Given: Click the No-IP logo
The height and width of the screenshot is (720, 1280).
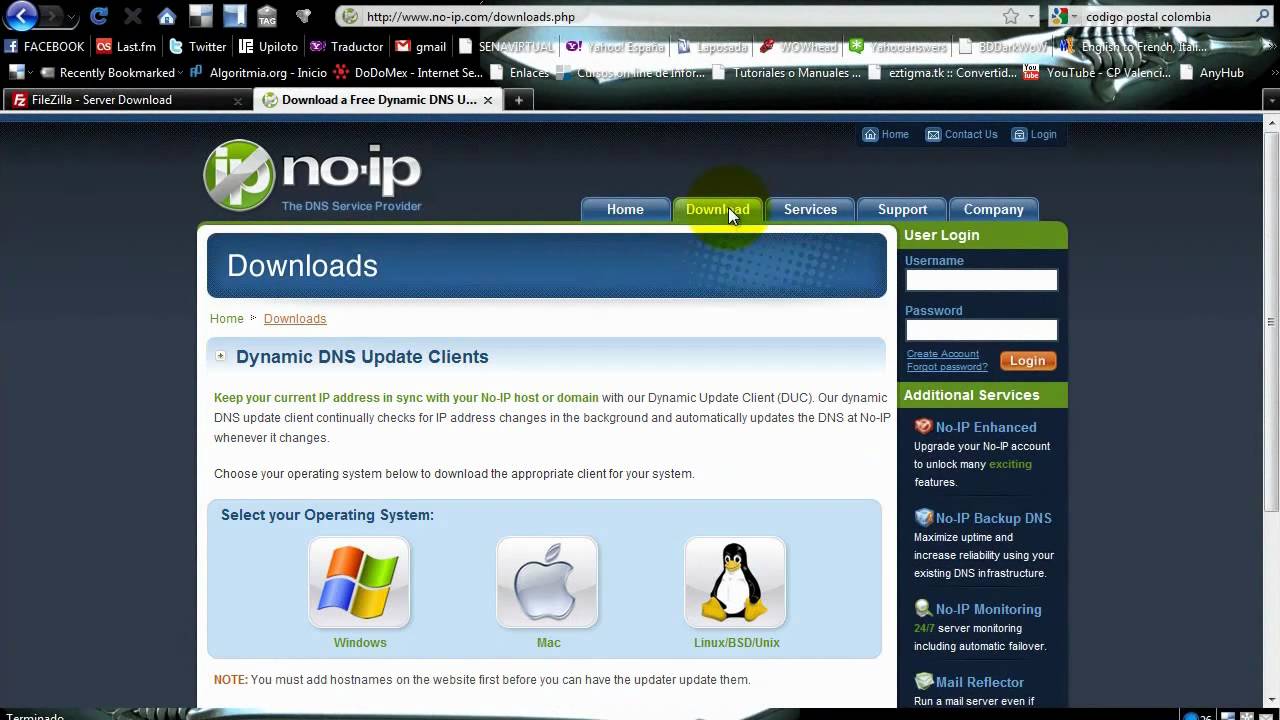Looking at the screenshot, I should click(312, 176).
